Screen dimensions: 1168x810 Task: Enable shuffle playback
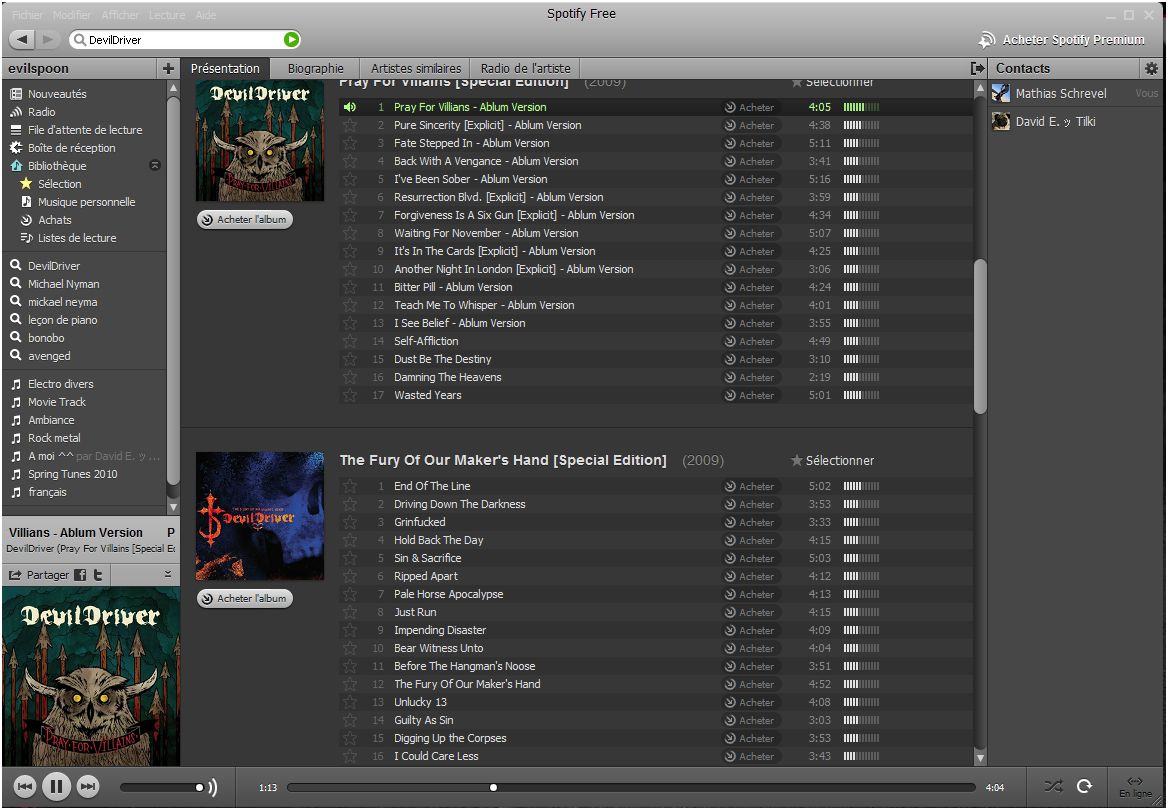click(1053, 787)
